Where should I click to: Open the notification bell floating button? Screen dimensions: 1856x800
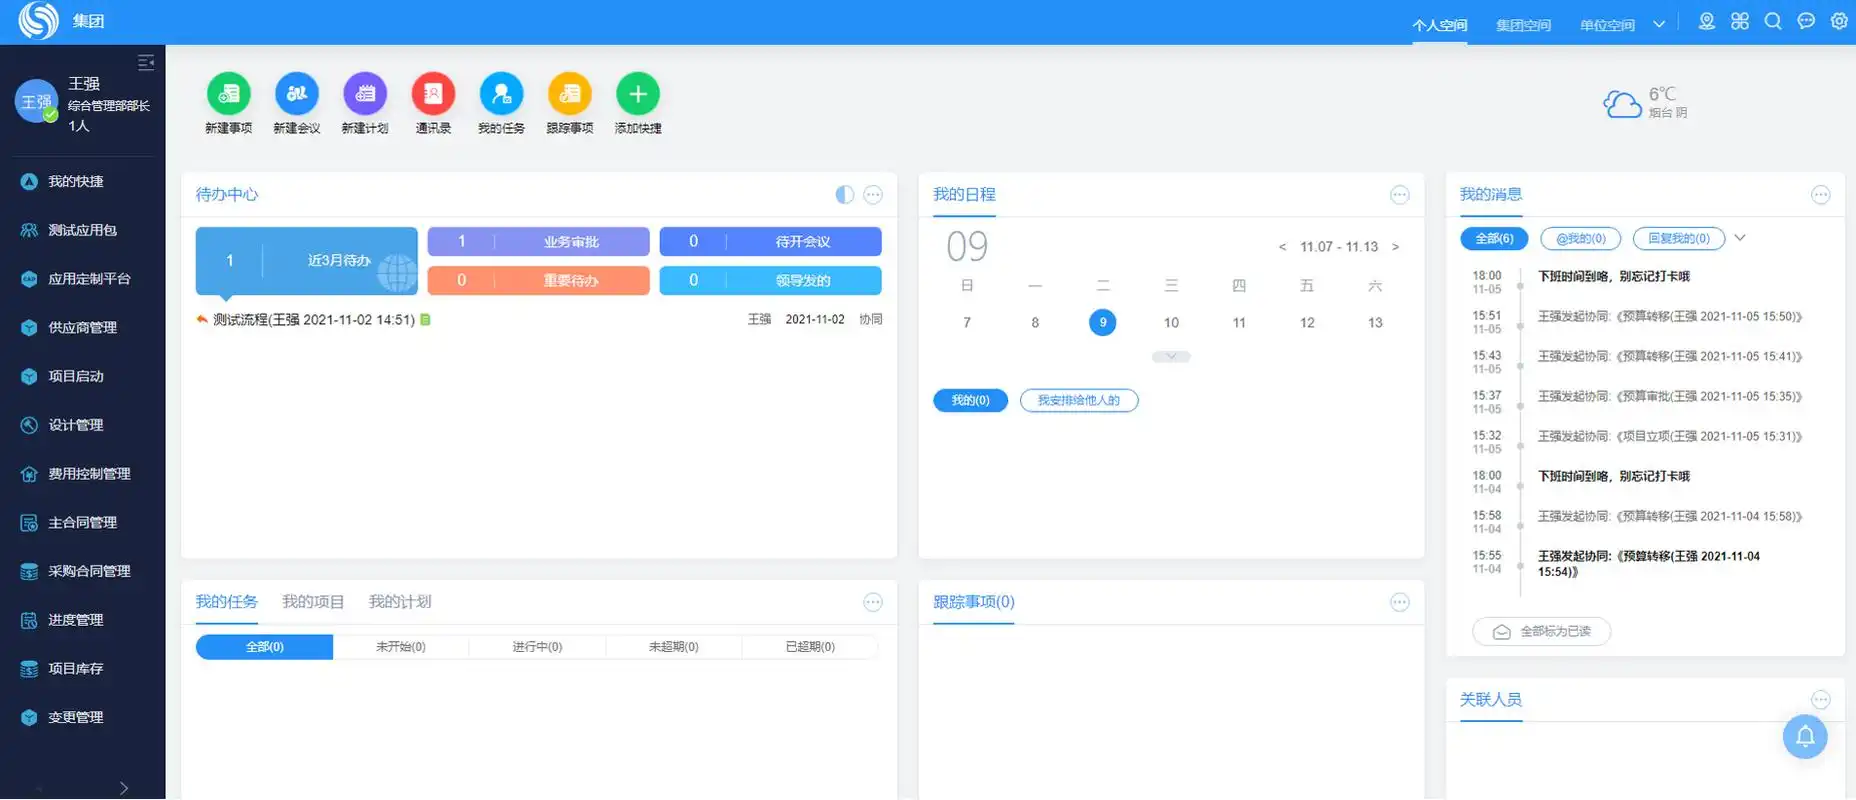pyautogui.click(x=1805, y=737)
